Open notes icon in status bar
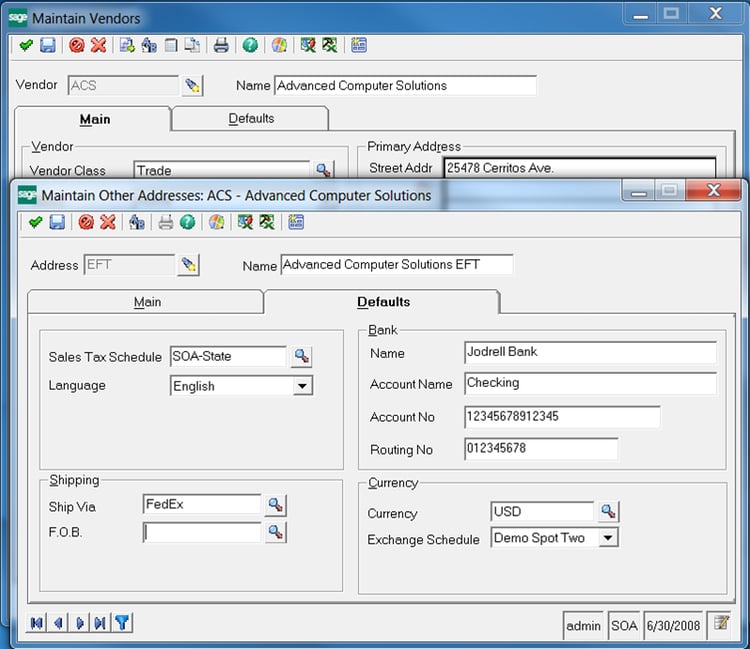Viewport: 750px width, 649px height. pos(720,625)
